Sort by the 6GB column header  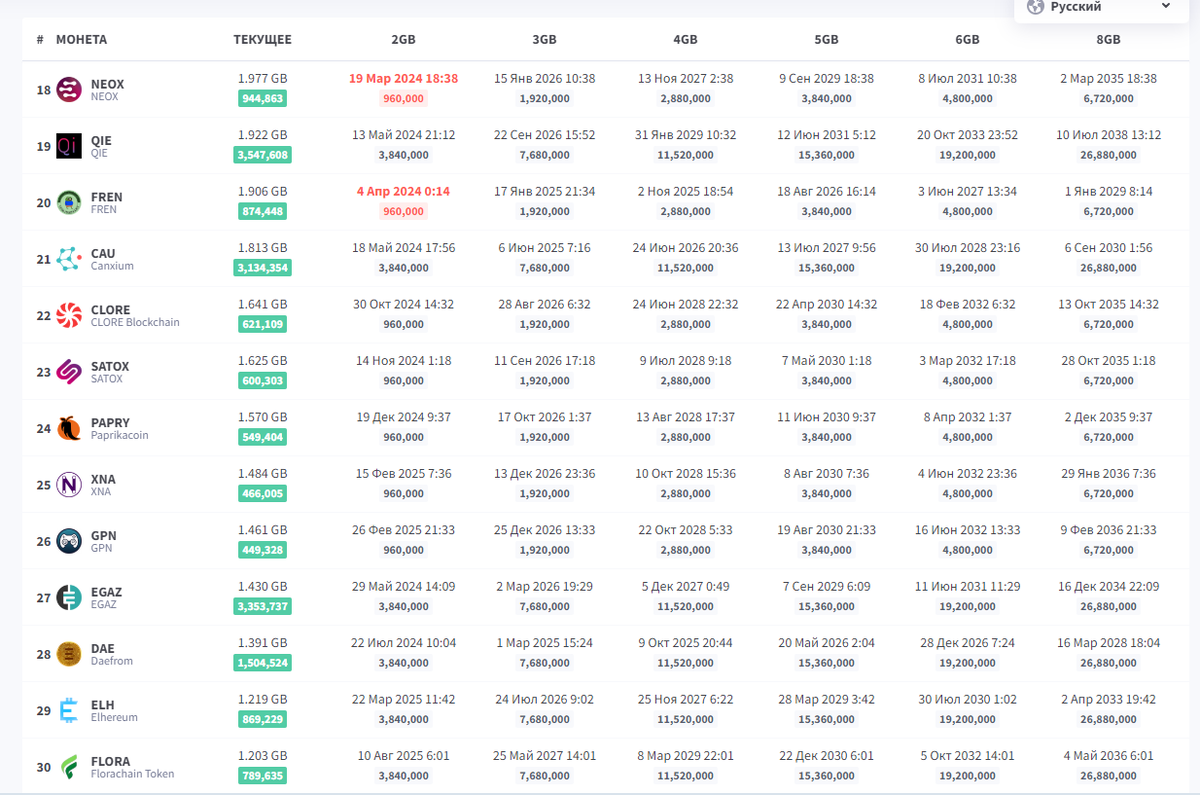[967, 40]
